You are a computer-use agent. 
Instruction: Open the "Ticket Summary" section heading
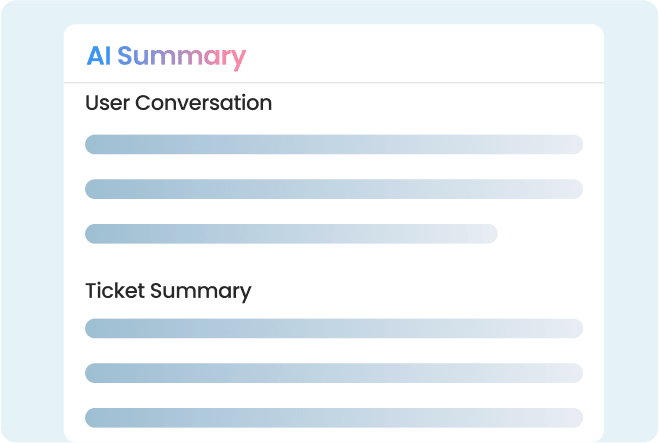click(168, 291)
